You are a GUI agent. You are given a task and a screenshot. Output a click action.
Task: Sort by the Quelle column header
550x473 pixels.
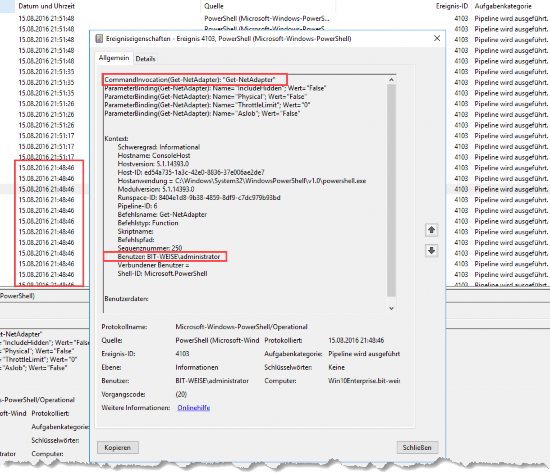tap(214, 6)
